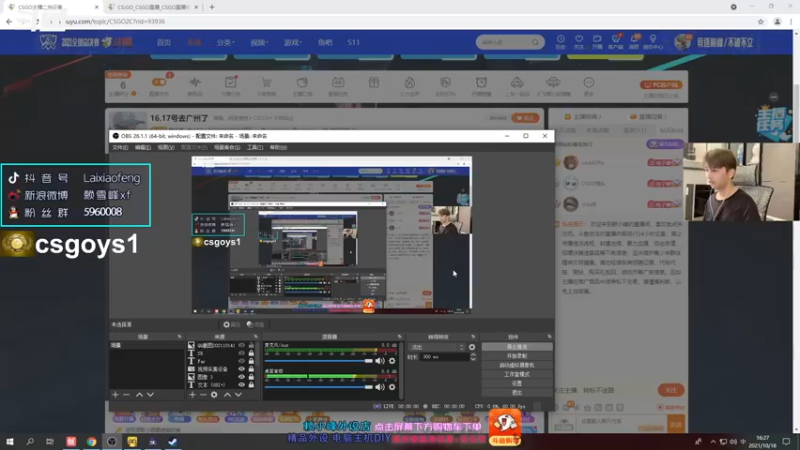Viewport: 800px width, 450px height.
Task: Pop out the Sources dock panel
Action: [x=256, y=337]
